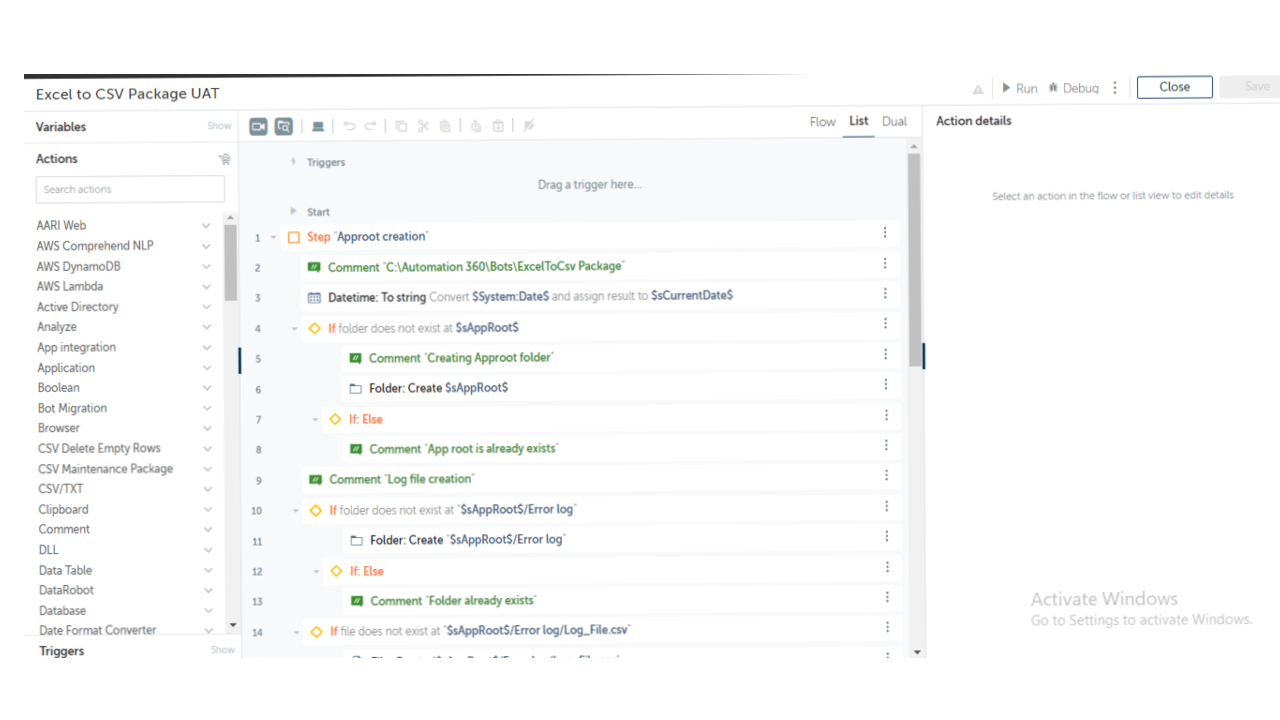Click the undo arrow in the toolbar
The height and width of the screenshot is (720, 1280).
pyautogui.click(x=349, y=126)
